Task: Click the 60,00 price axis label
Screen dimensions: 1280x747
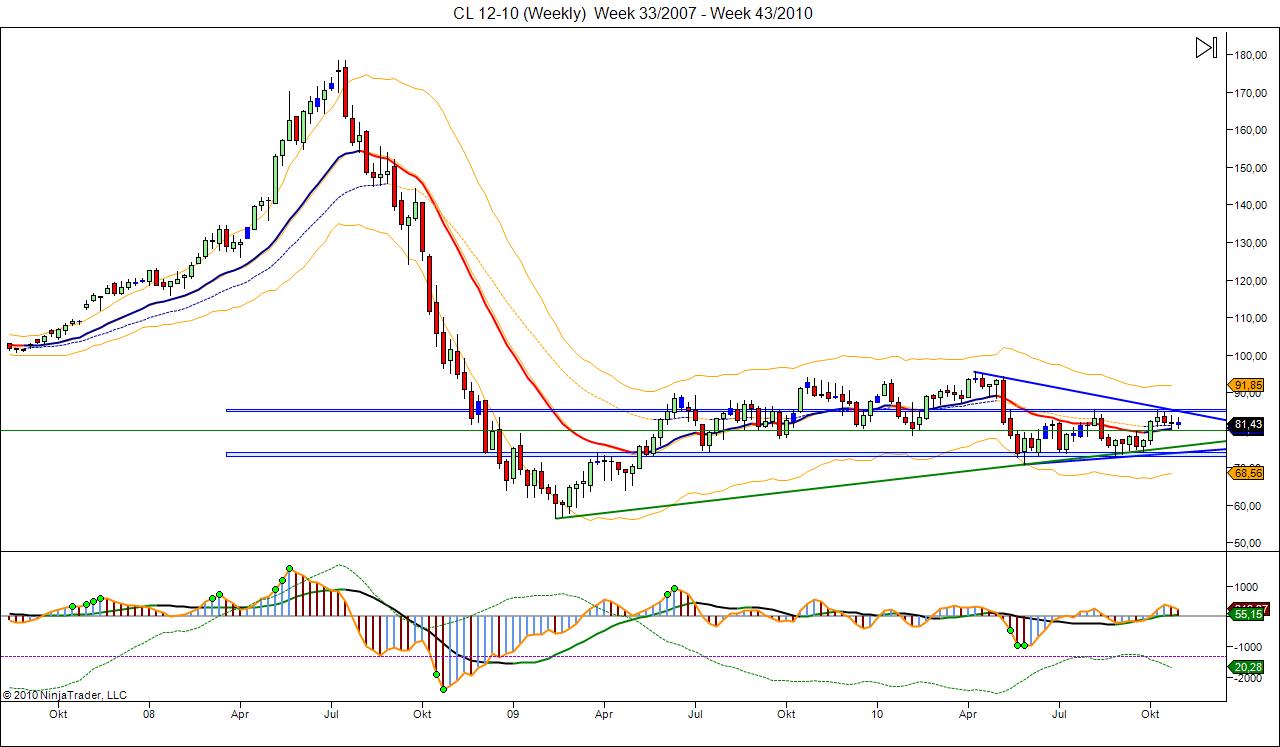Action: pyautogui.click(x=1249, y=506)
